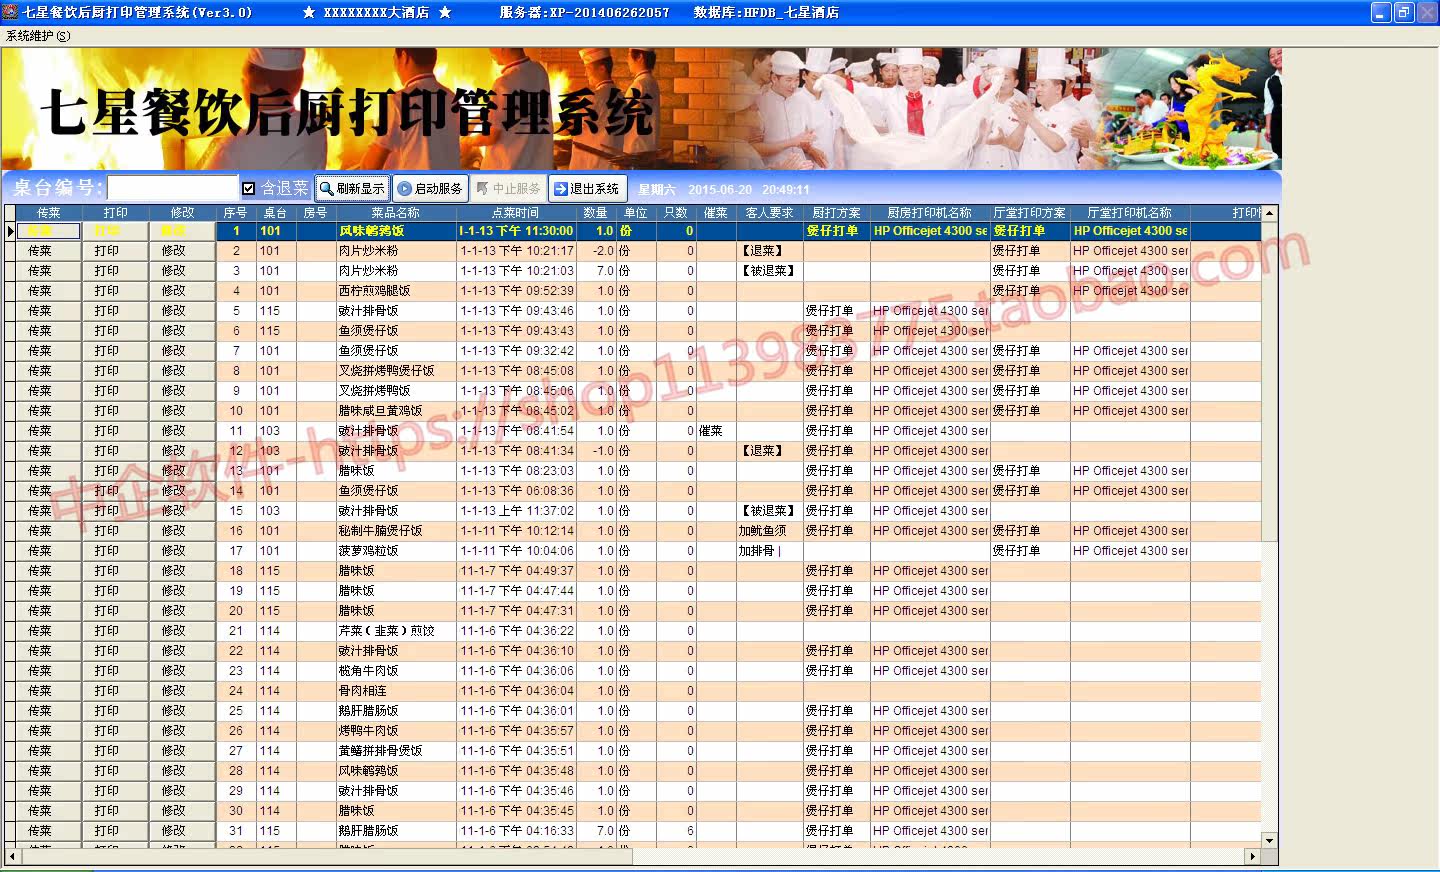Click 修改 for row 9 叉烧拼烤鸭饭

(182, 391)
